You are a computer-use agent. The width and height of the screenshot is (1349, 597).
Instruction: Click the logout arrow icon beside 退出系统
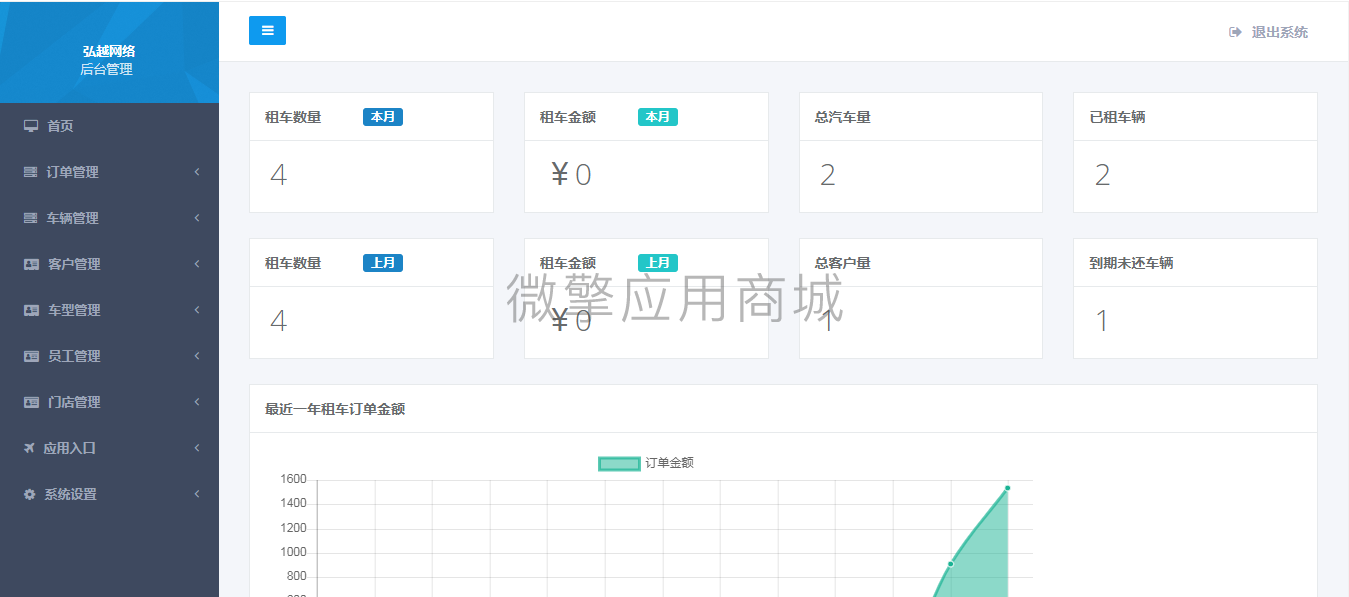[x=1235, y=32]
